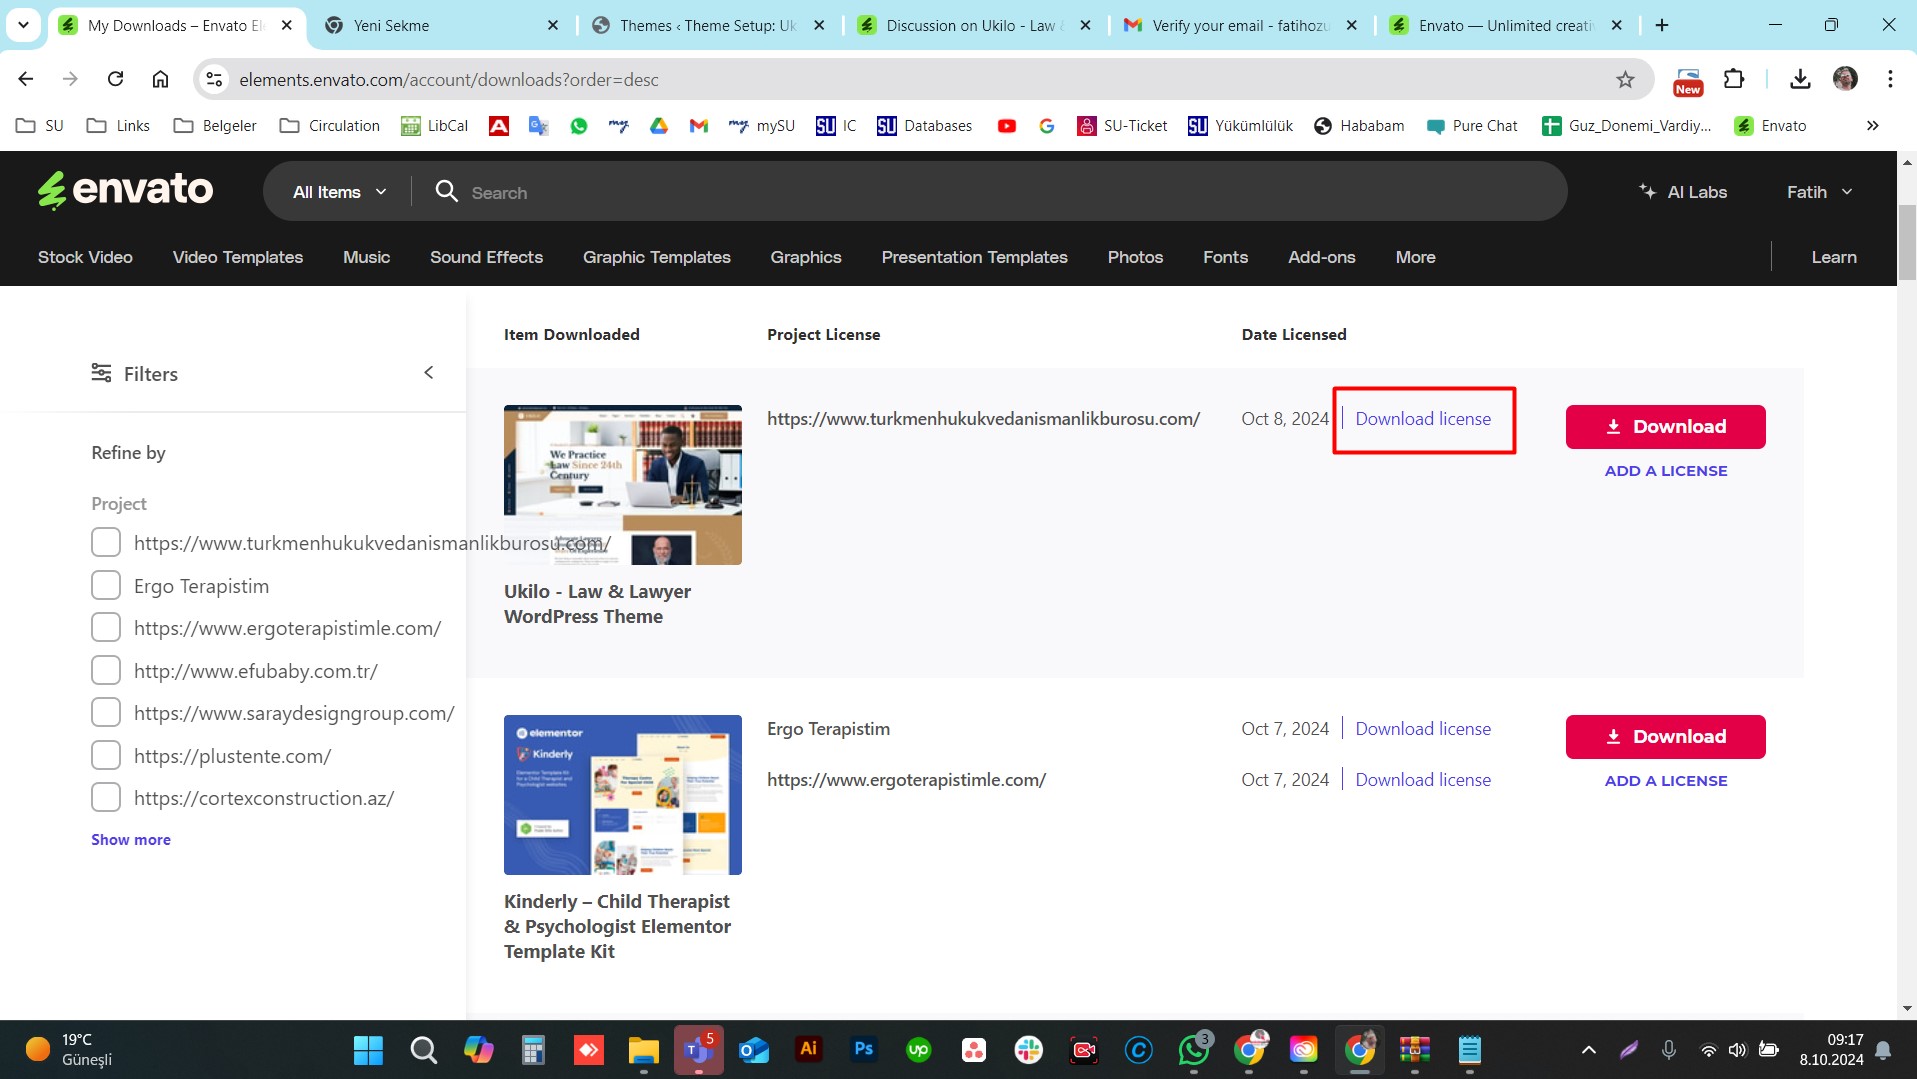Image resolution: width=1917 pixels, height=1079 pixels.
Task: Open Windows Start menu
Action: click(x=368, y=1050)
